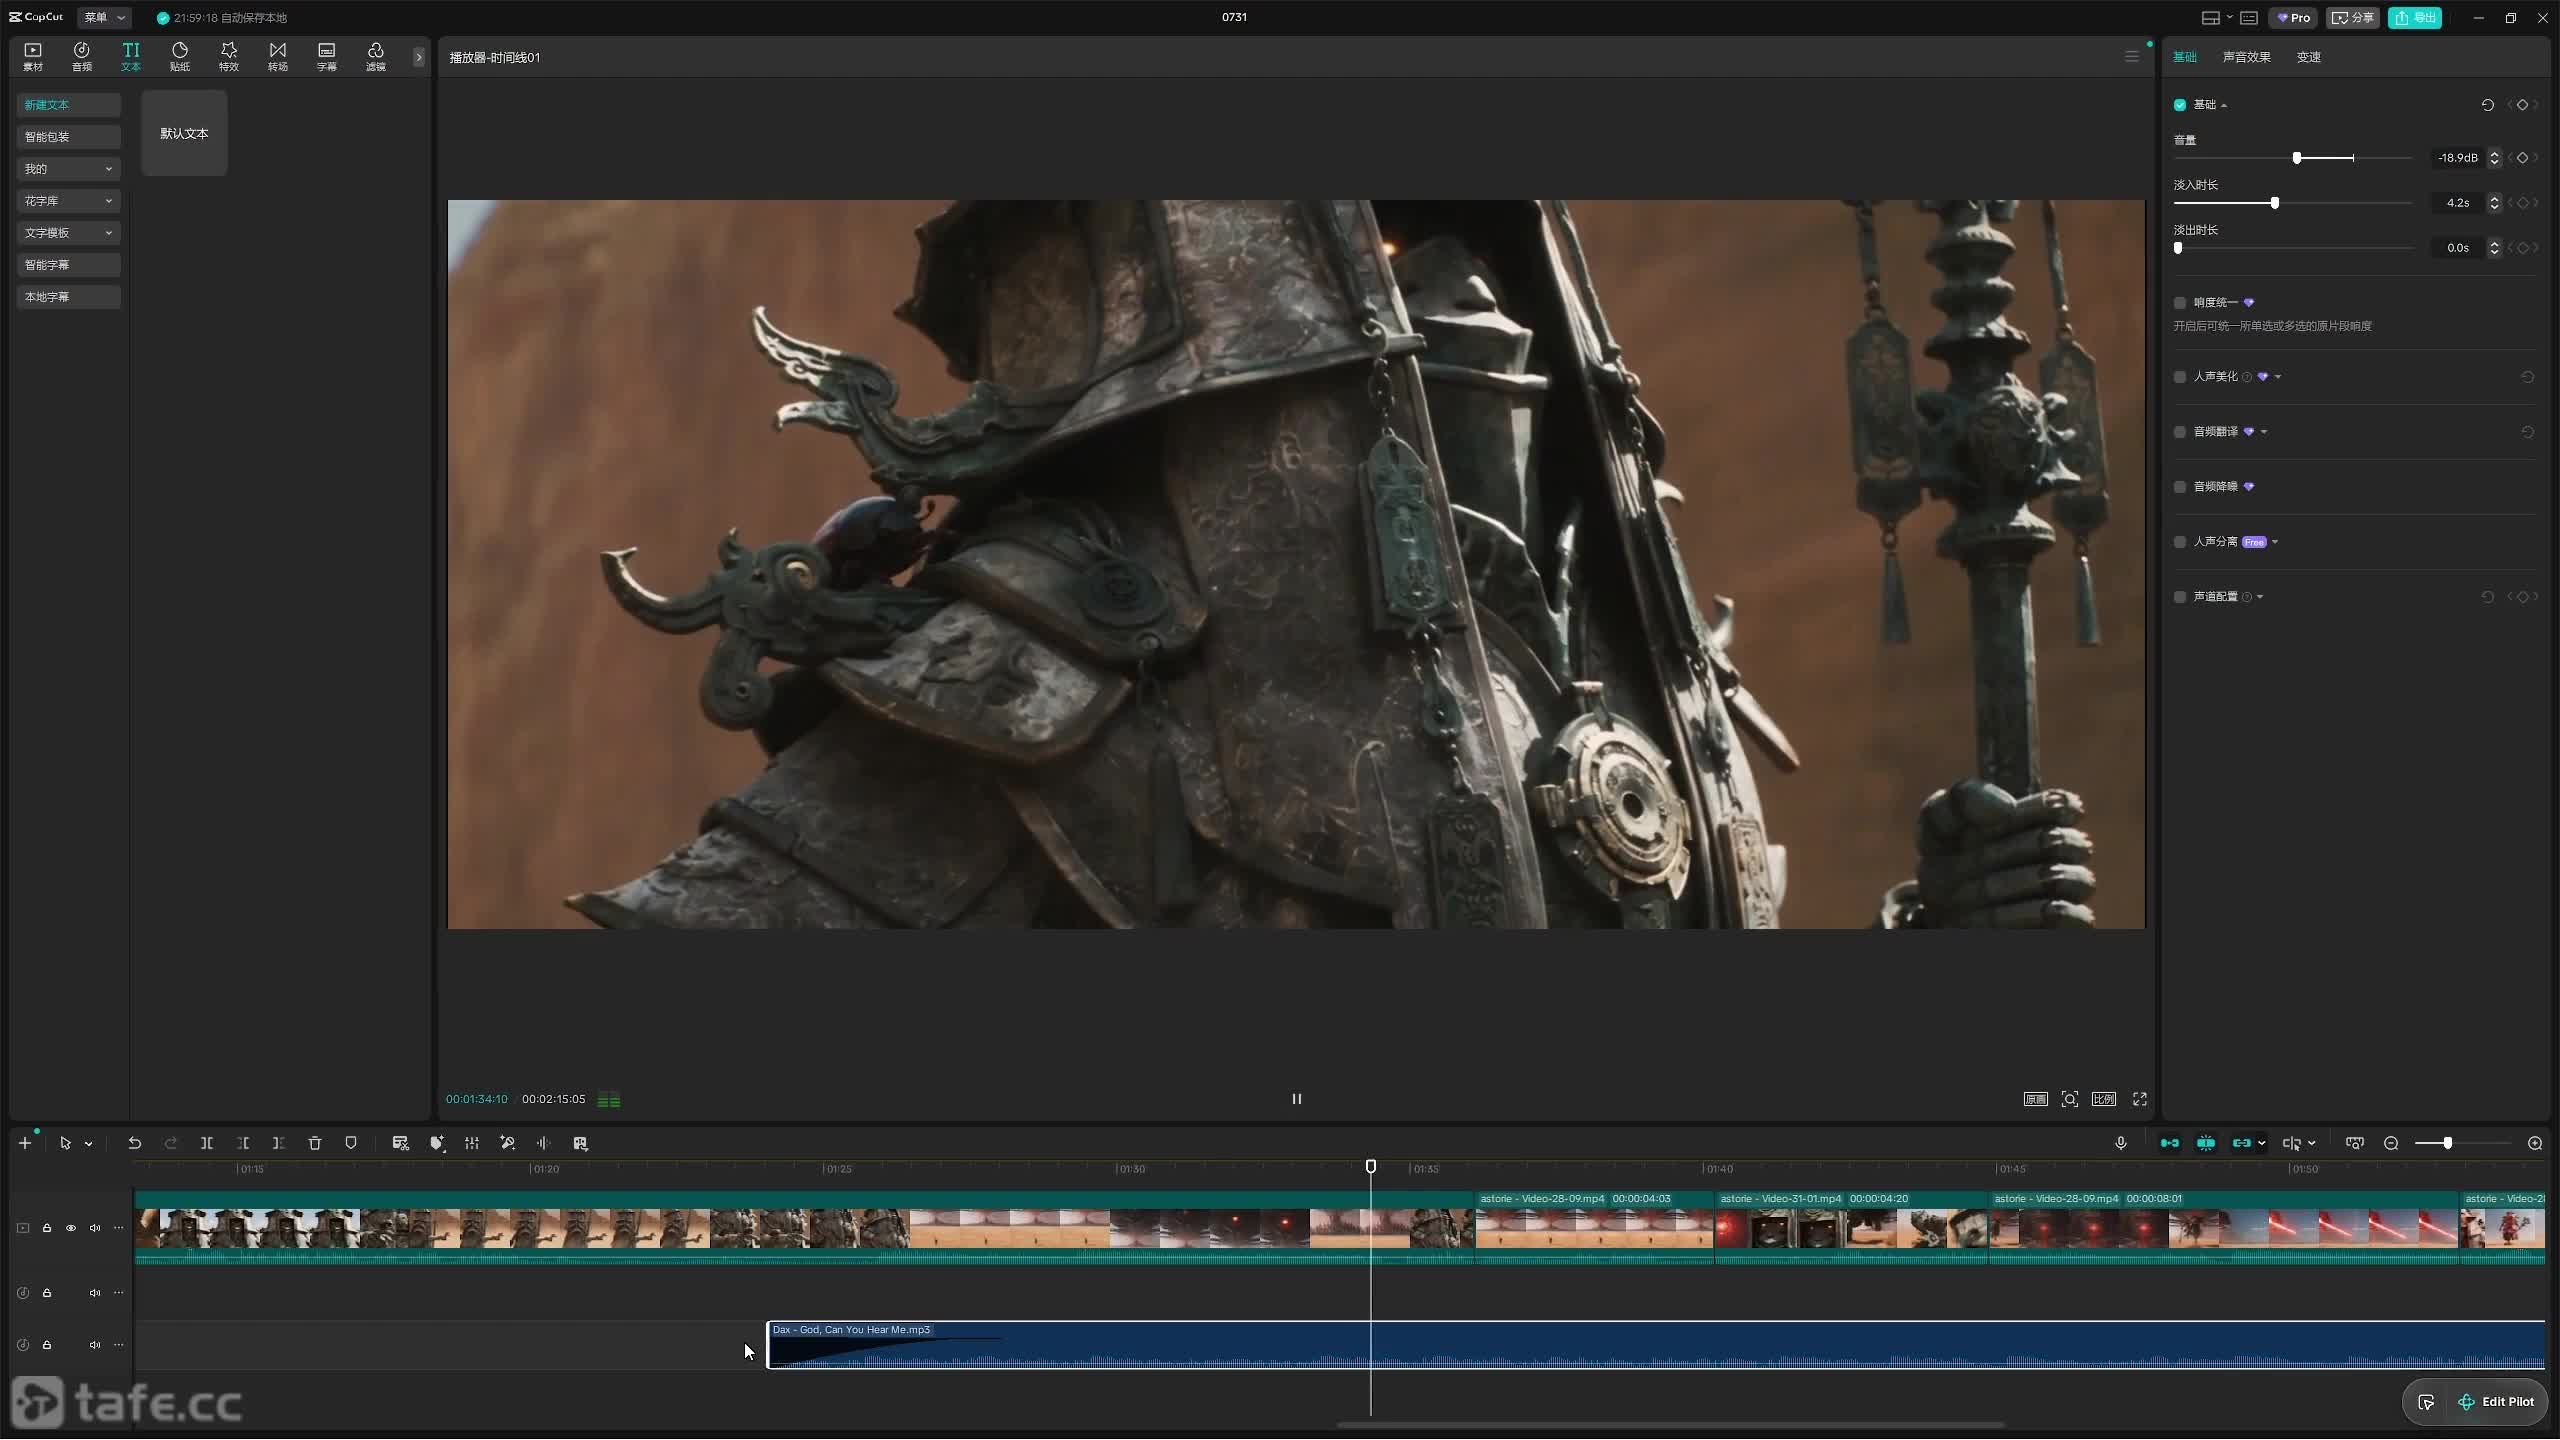Click the 导出 export button
The width and height of the screenshot is (2560, 1440).
point(2415,18)
